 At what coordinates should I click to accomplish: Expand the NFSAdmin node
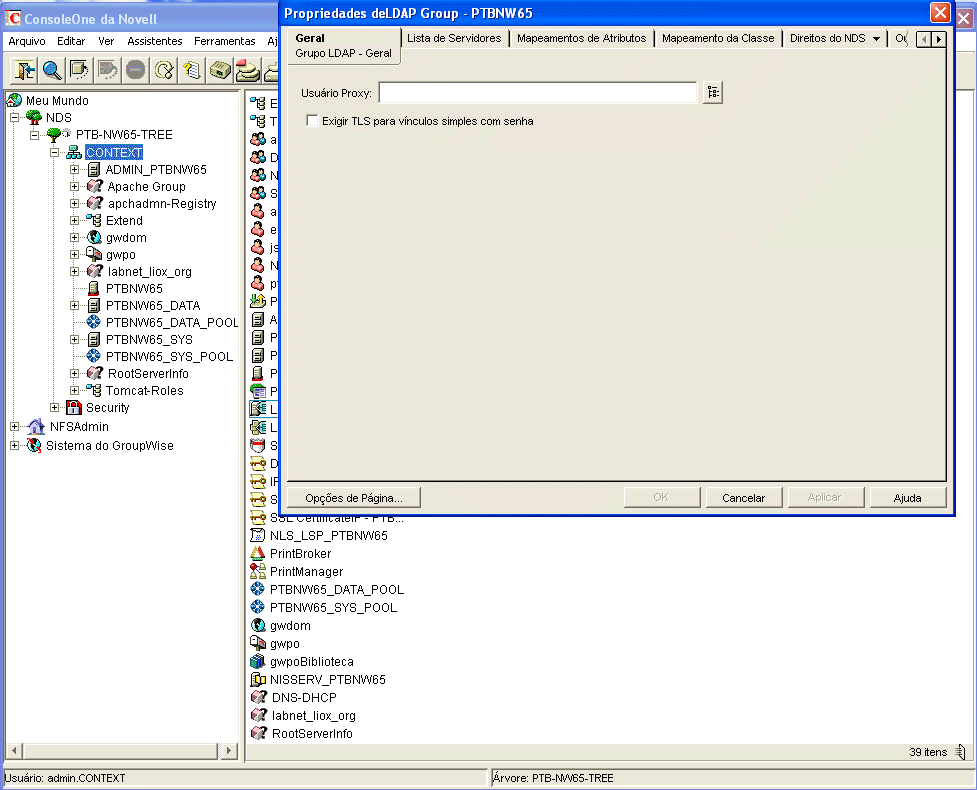click(14, 427)
